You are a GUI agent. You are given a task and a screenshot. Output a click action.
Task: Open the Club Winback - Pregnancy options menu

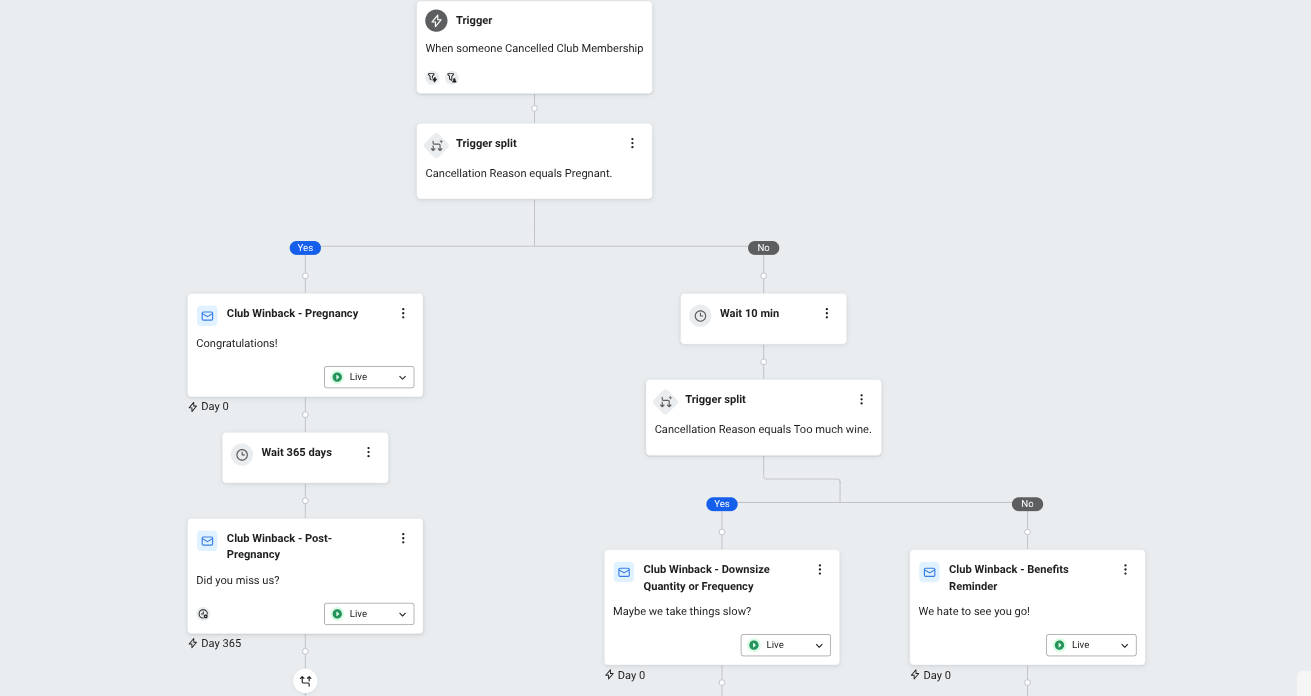coord(403,314)
